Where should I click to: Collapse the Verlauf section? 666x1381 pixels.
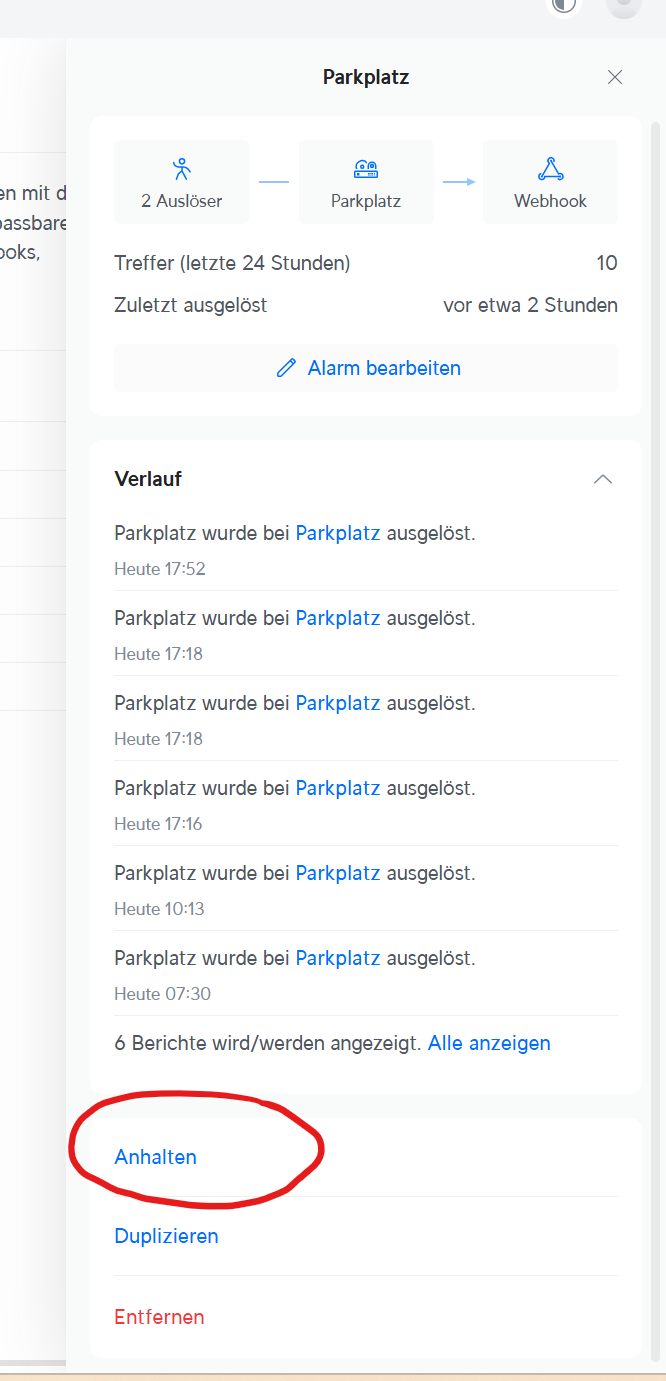click(x=602, y=479)
